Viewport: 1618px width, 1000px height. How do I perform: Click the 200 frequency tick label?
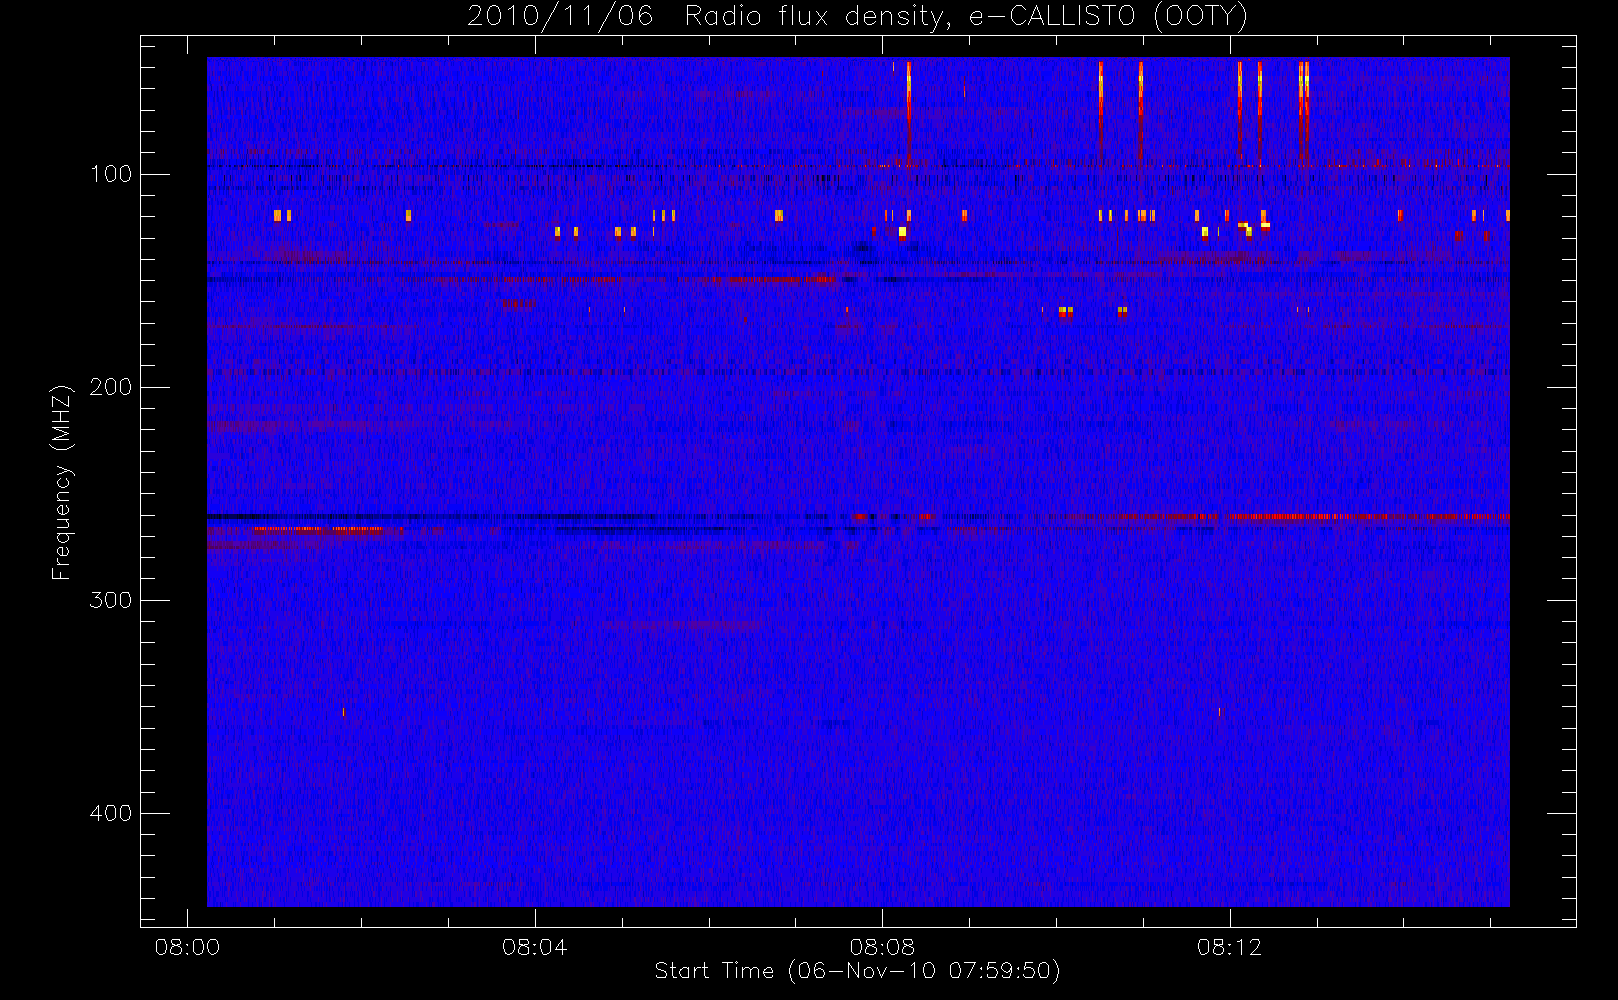(111, 387)
